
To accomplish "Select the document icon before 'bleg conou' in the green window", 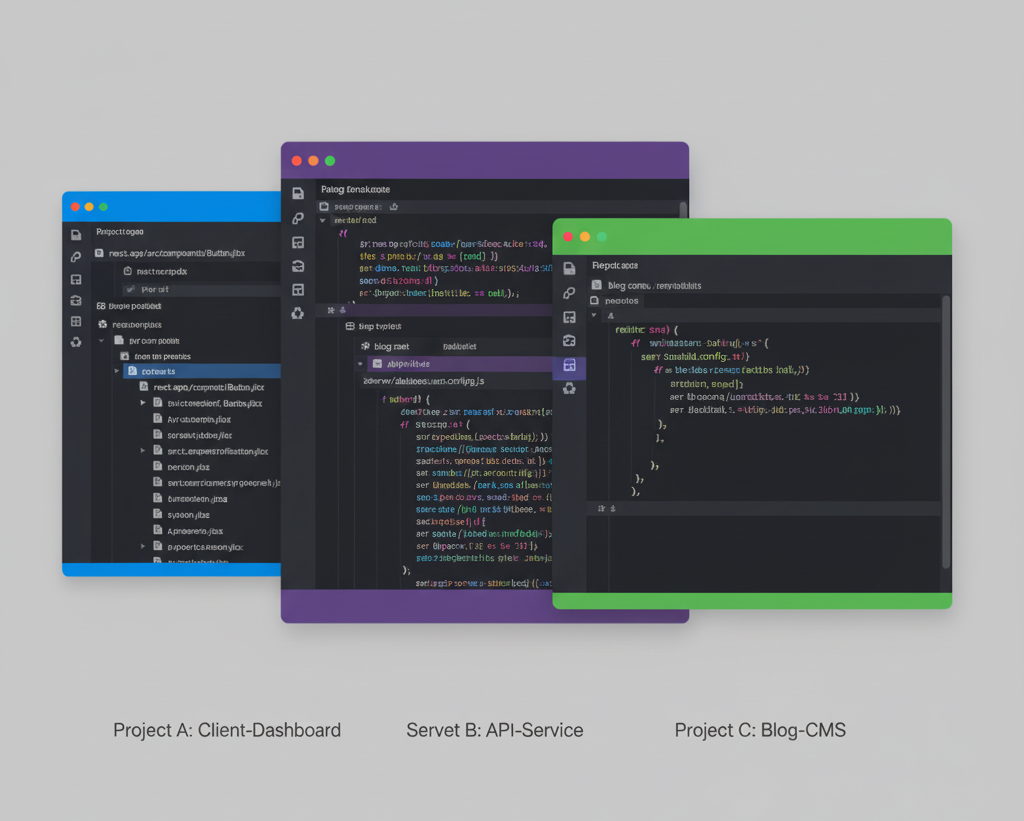I will pyautogui.click(x=596, y=285).
